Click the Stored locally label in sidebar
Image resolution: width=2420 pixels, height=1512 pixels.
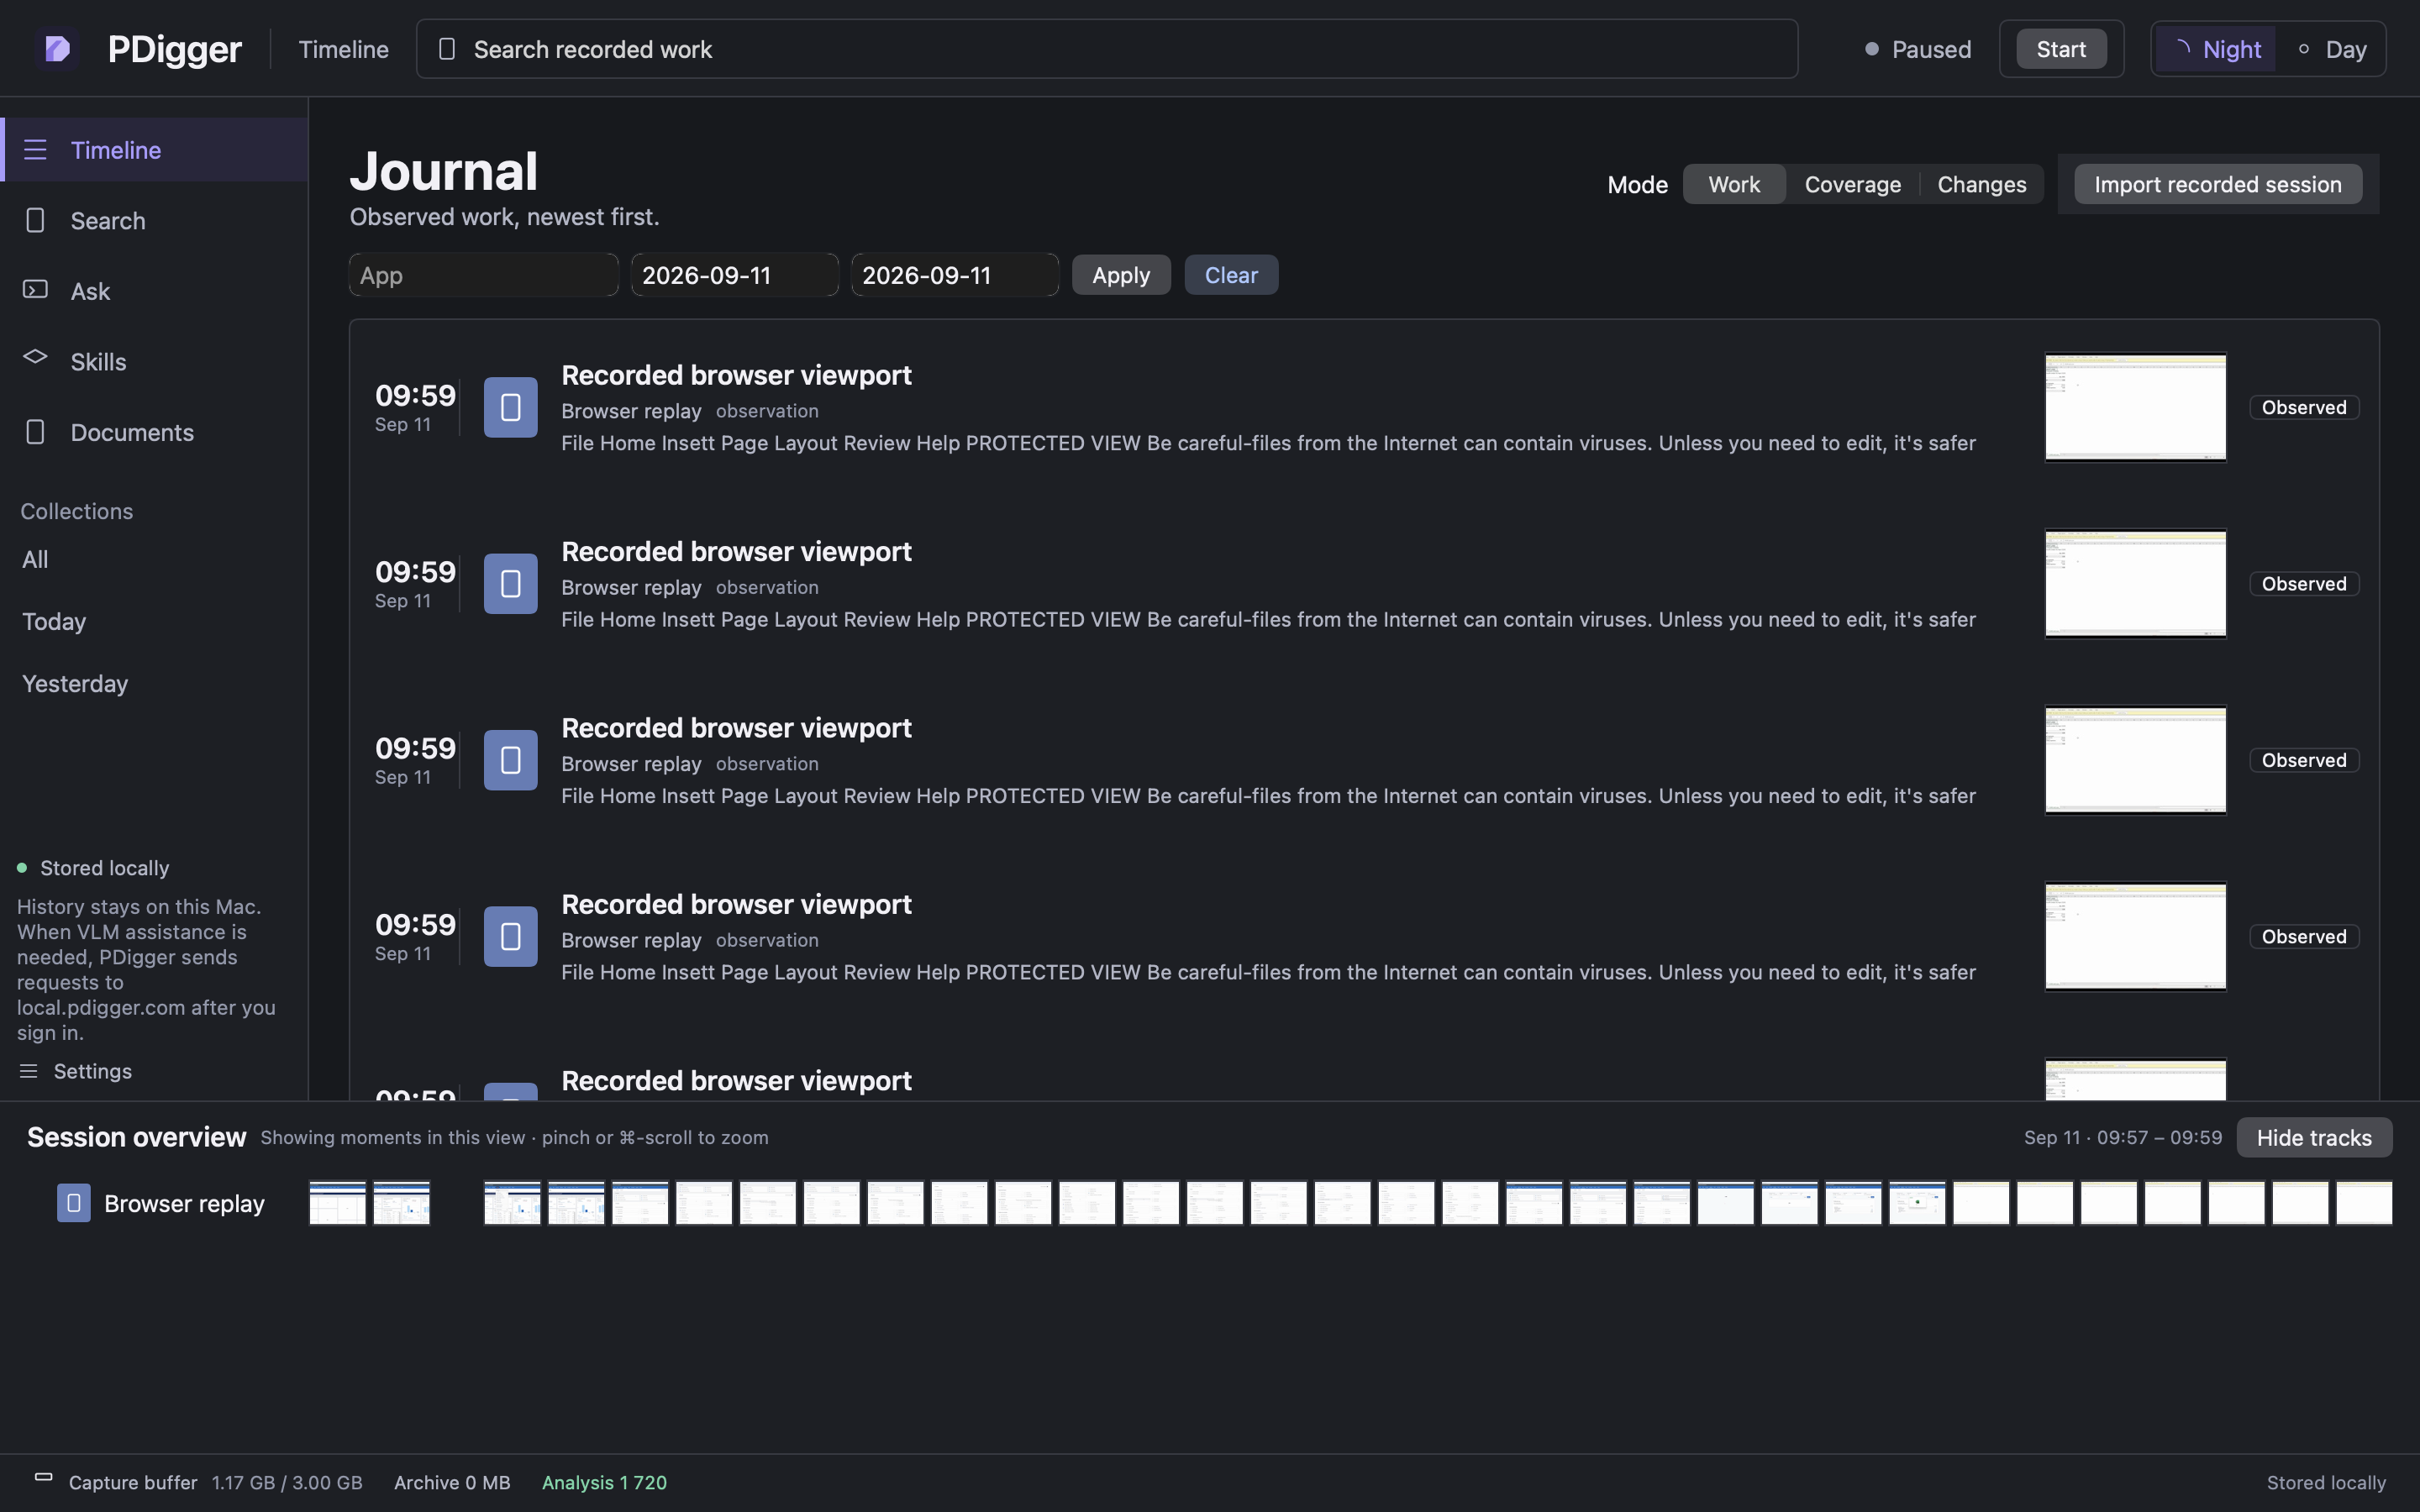click(x=105, y=868)
